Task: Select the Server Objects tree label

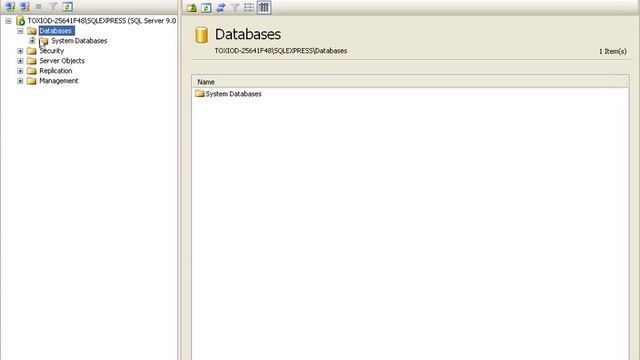Action: point(62,61)
